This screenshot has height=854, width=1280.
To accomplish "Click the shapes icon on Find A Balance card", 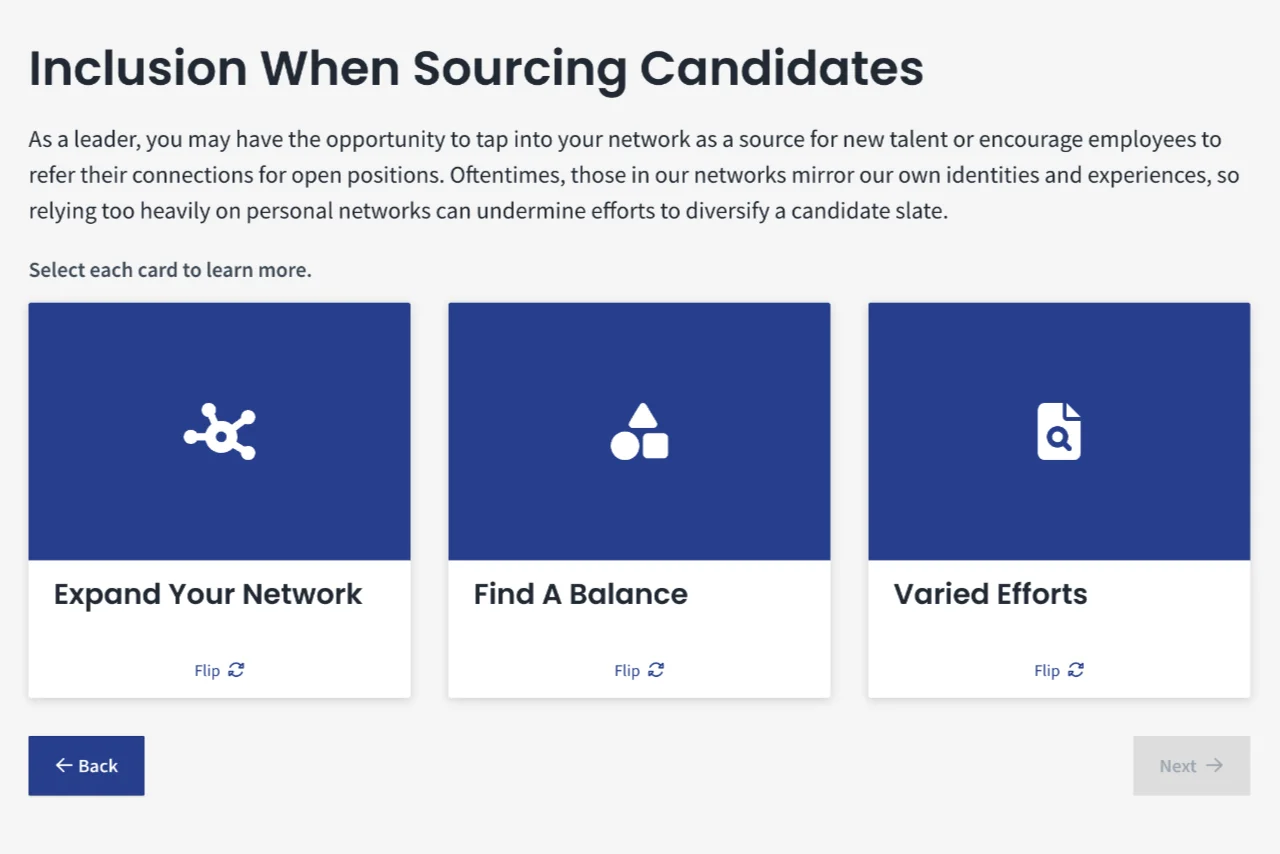I will tap(640, 431).
